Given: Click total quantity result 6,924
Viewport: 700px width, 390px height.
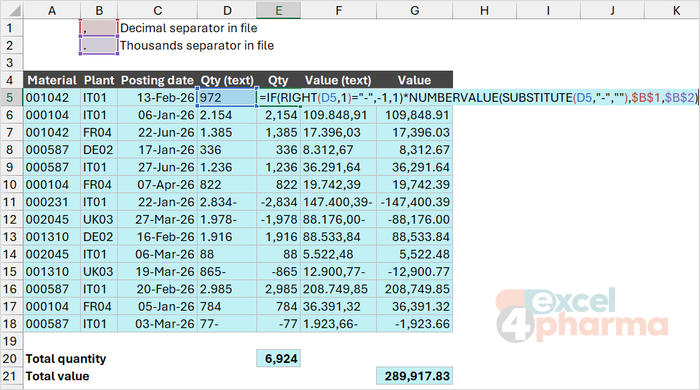Looking at the screenshot, I should tap(279, 358).
